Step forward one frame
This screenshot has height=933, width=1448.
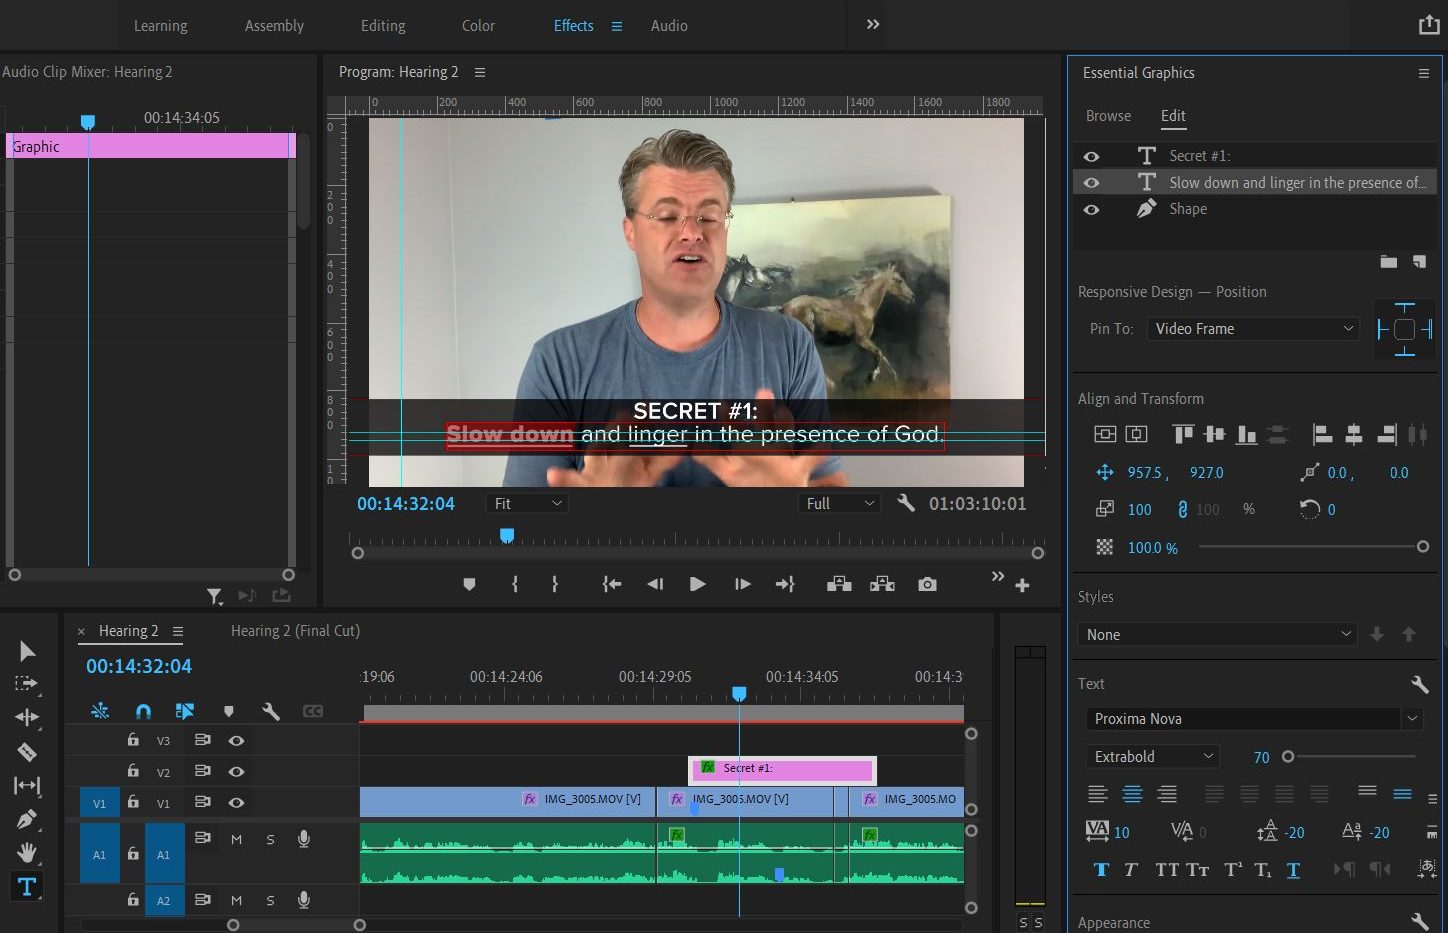pos(742,584)
